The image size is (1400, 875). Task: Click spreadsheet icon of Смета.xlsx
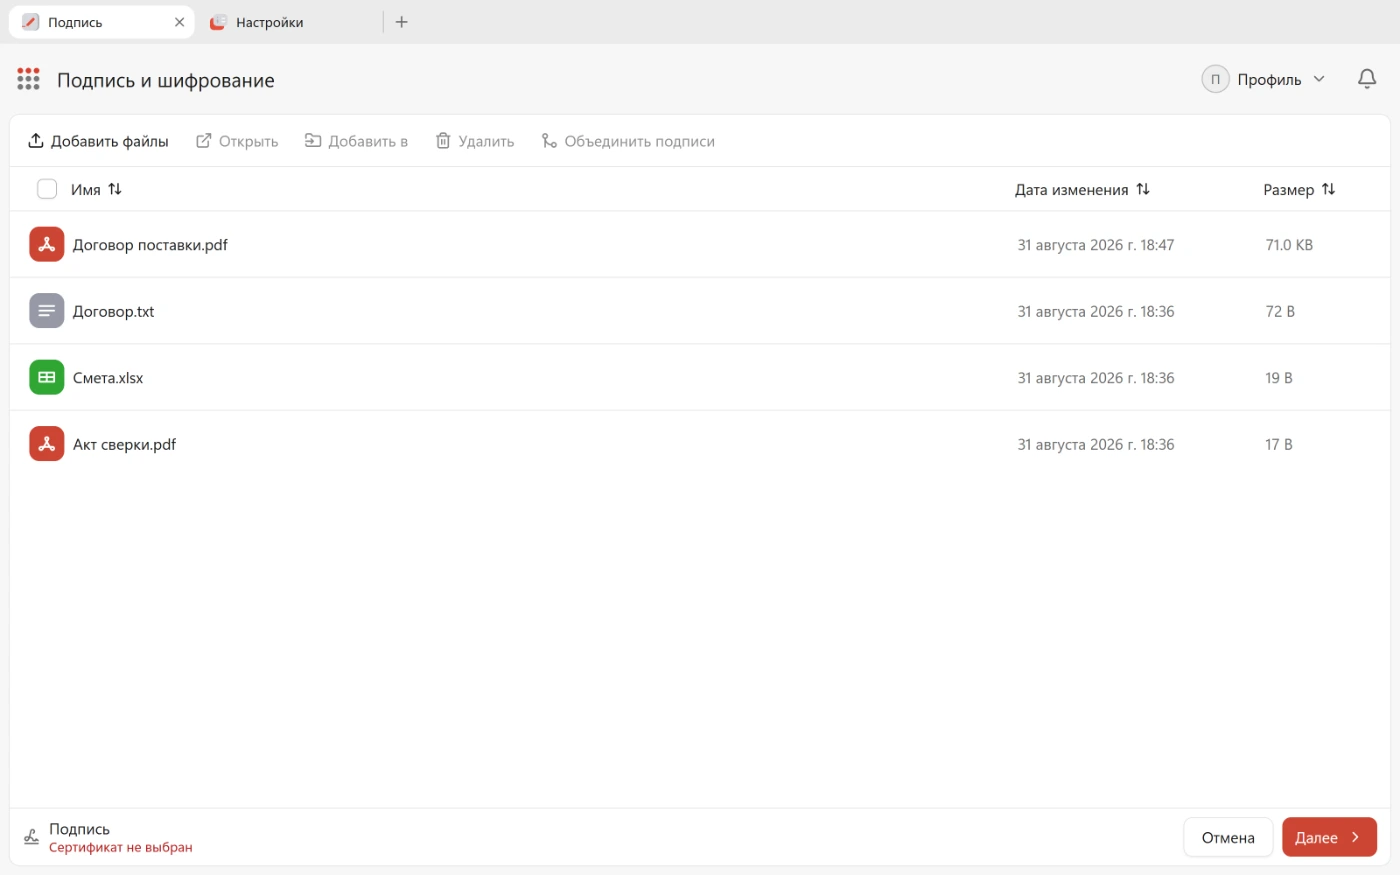click(x=47, y=377)
